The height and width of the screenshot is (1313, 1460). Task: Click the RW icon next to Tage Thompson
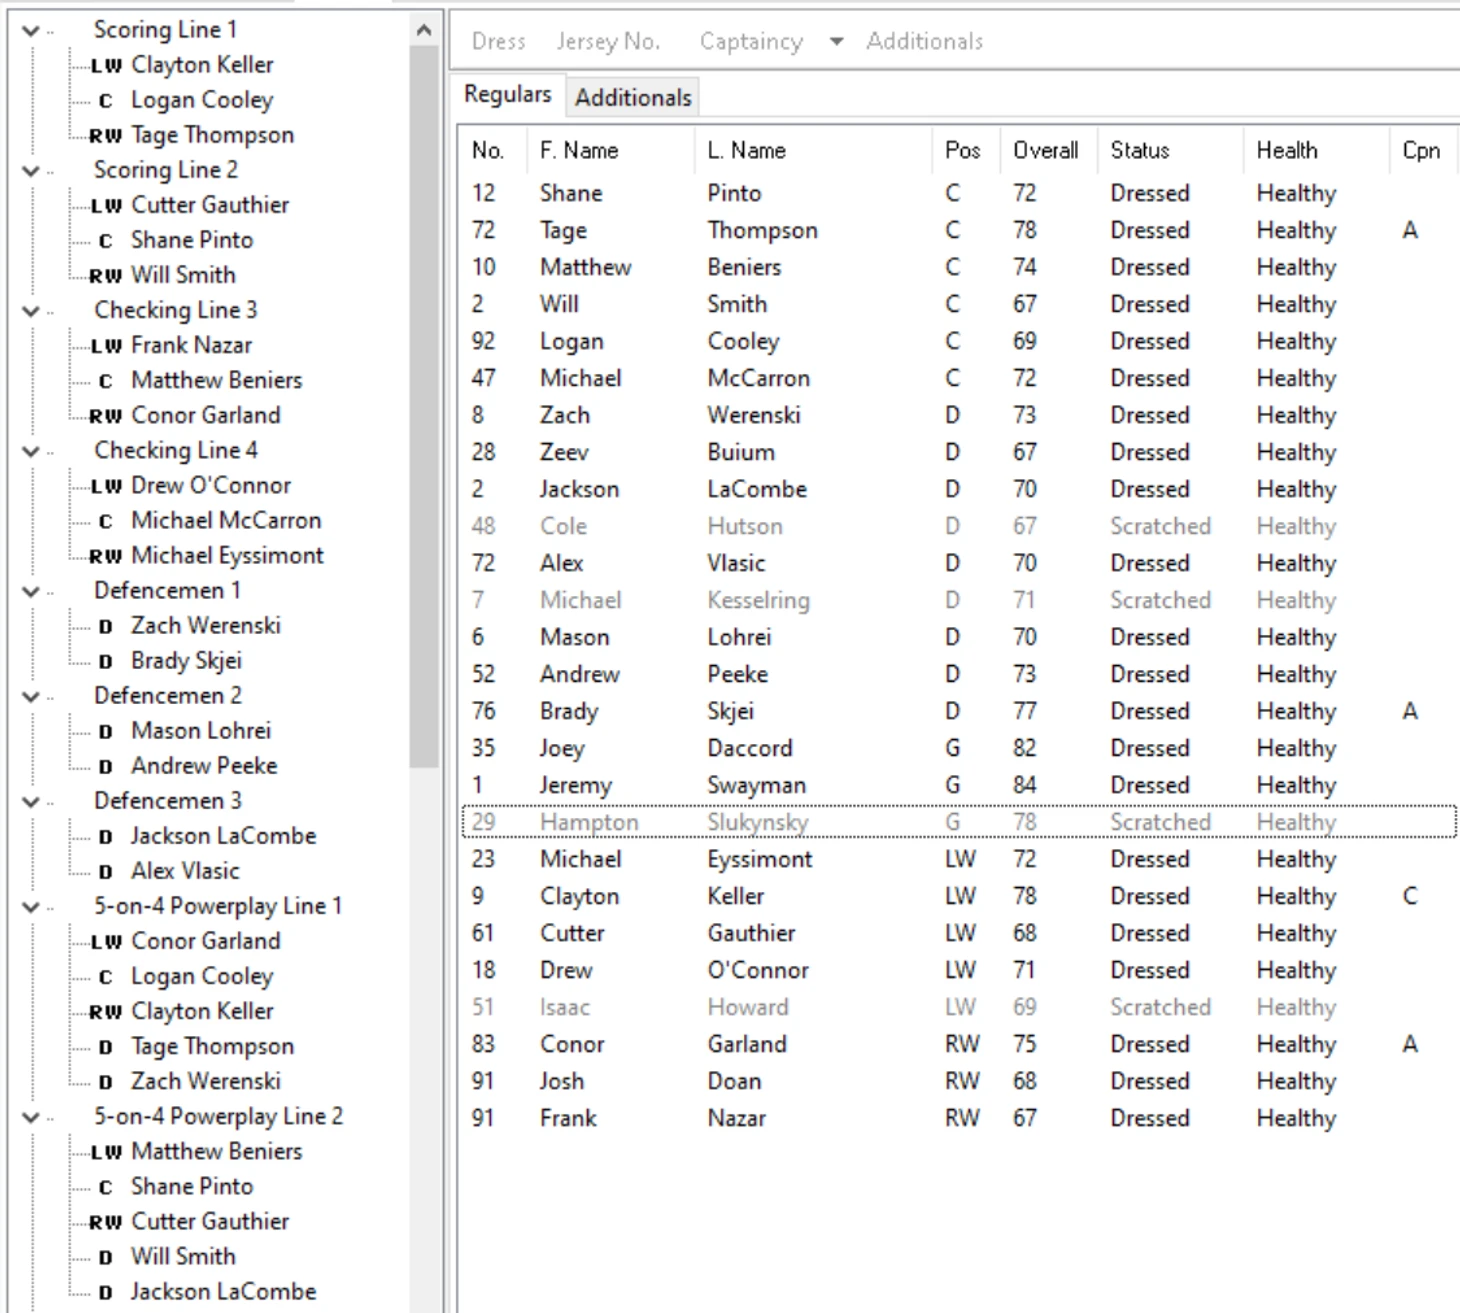pos(105,136)
